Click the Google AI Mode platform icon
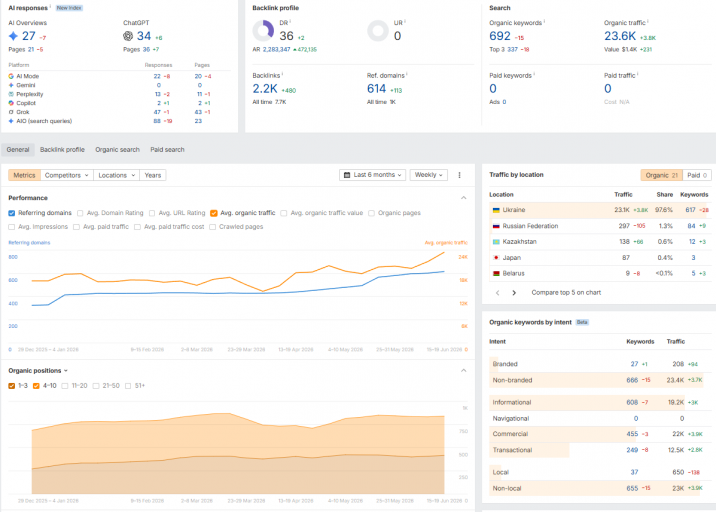Screen dimensions: 716x512 pos(11,76)
